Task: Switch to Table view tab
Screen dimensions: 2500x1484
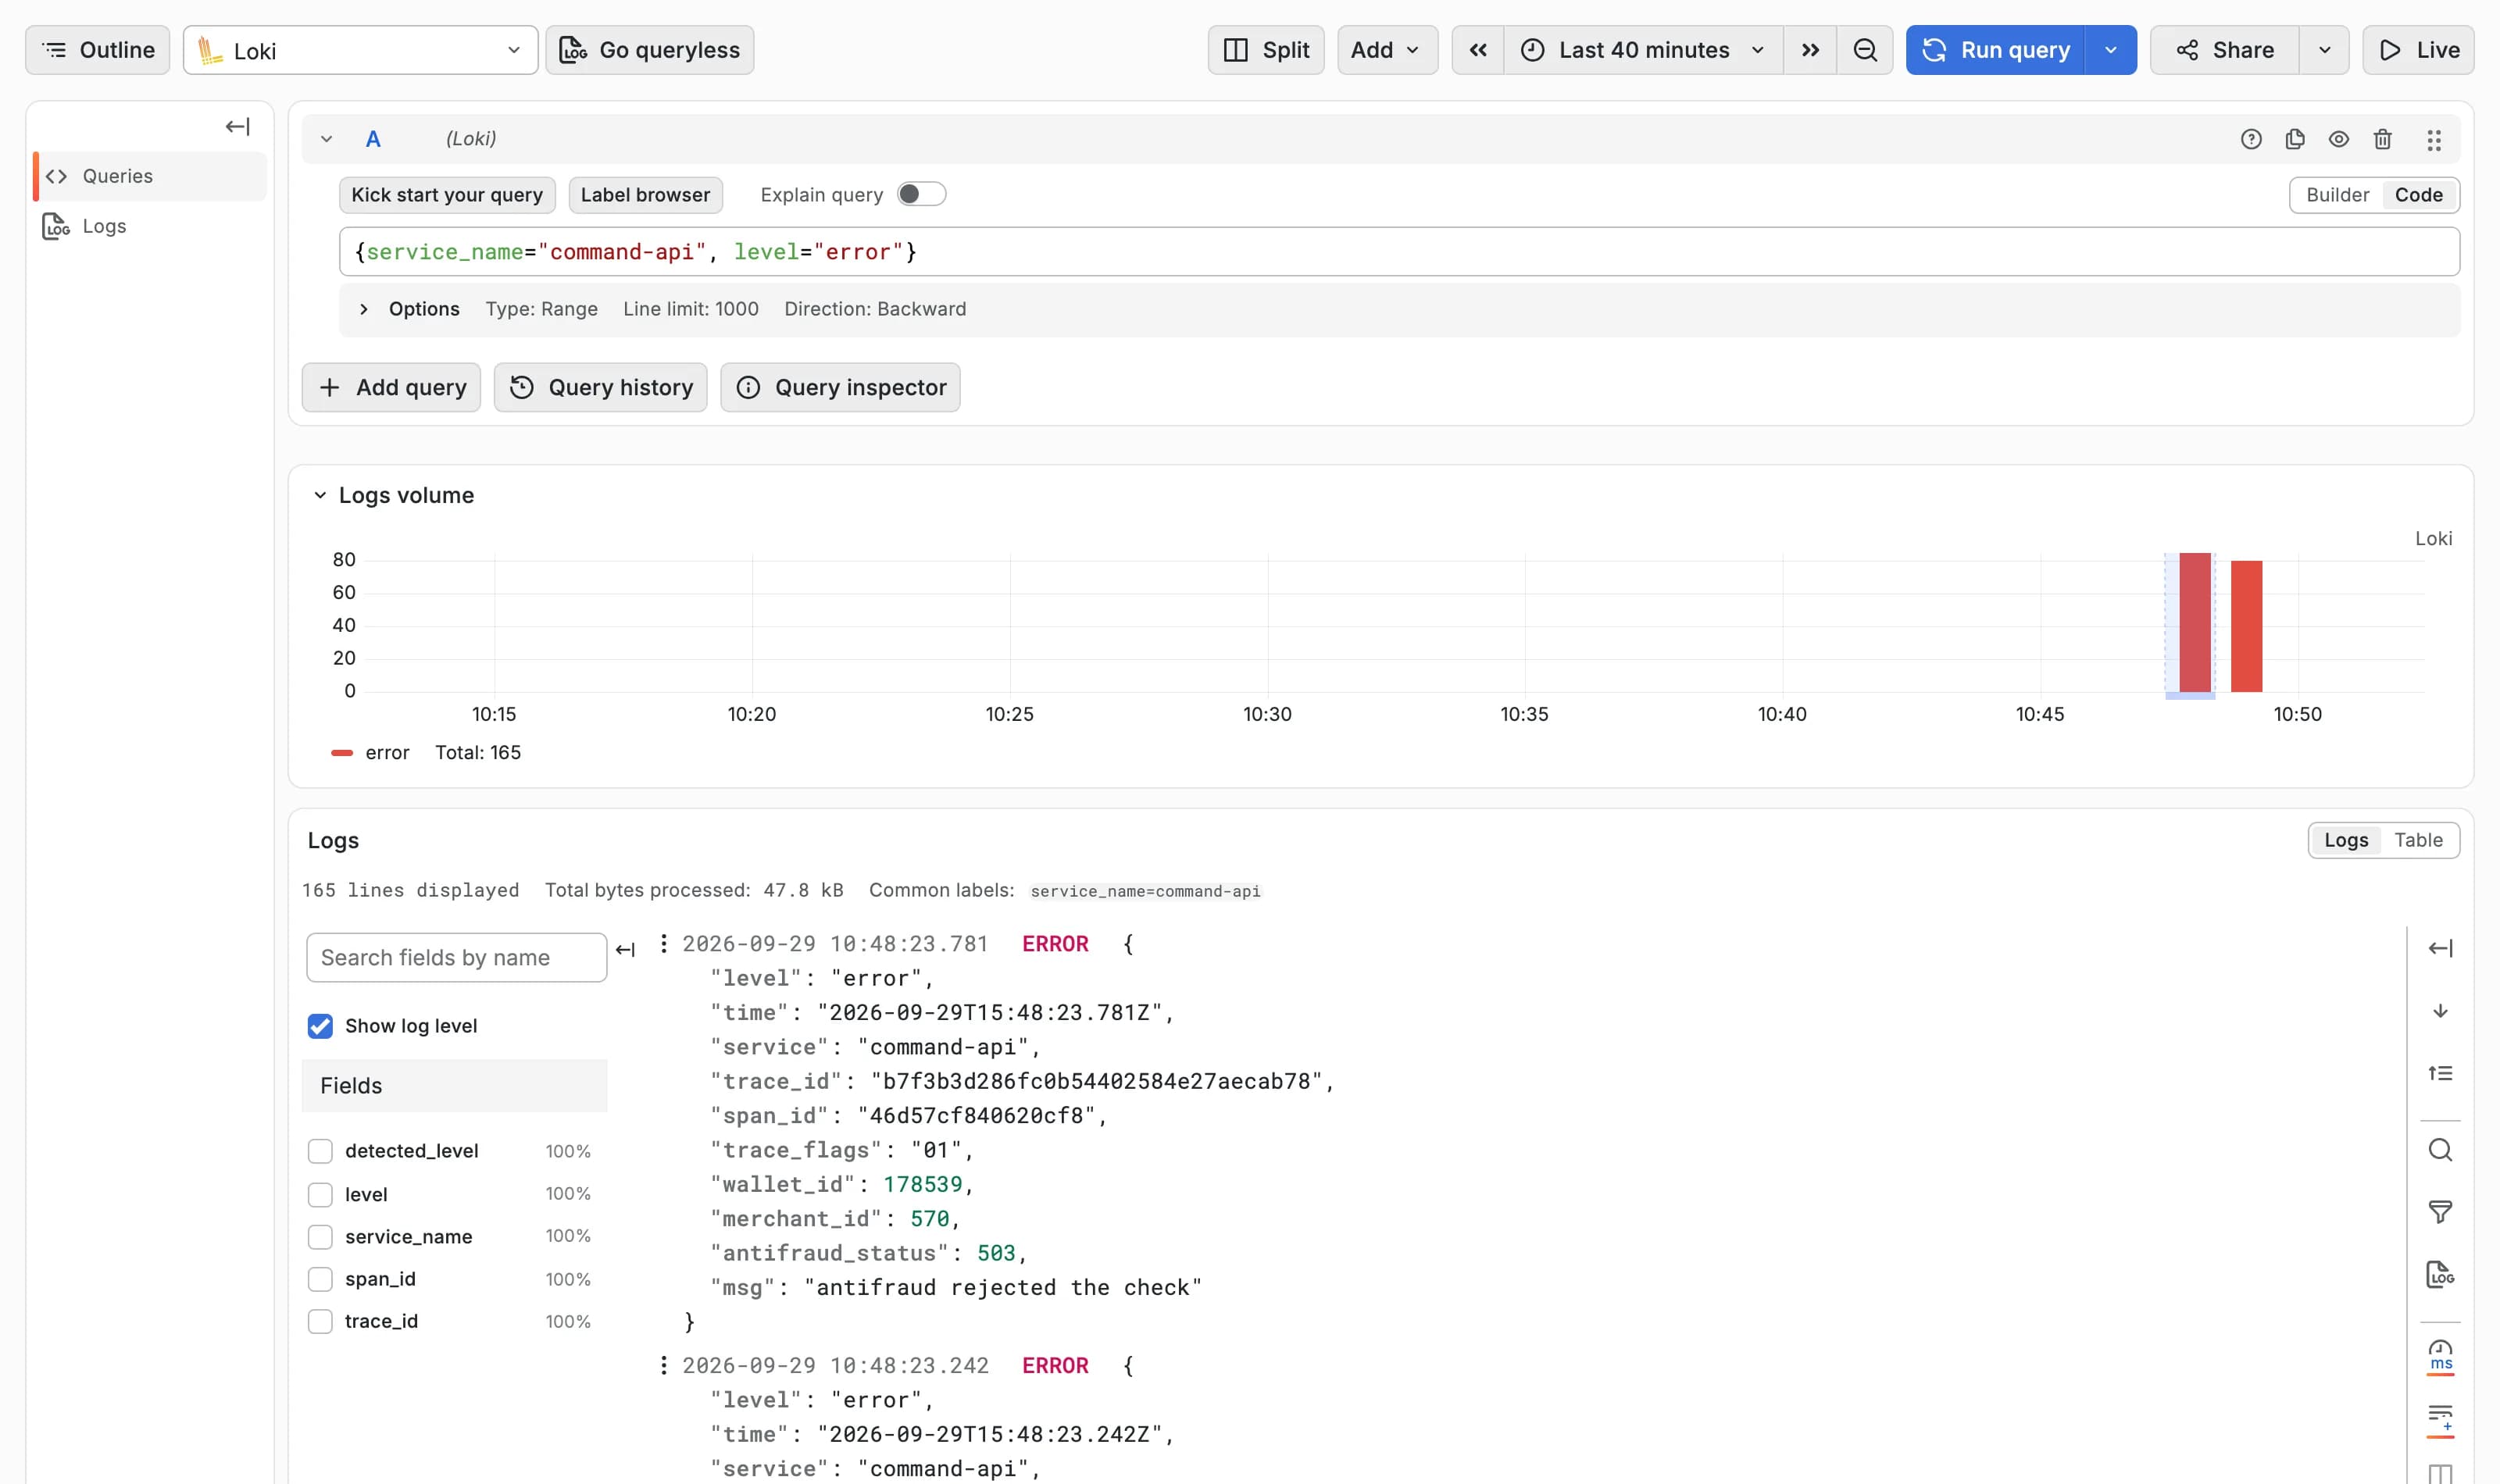Action: [x=2418, y=840]
